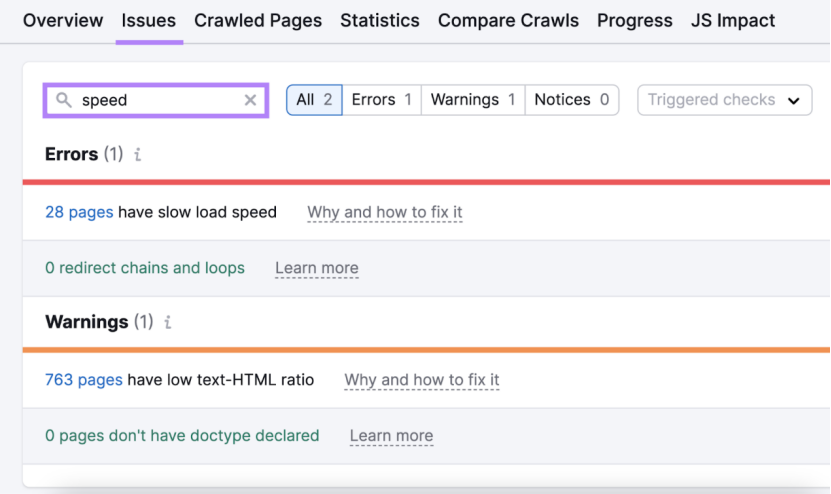Click into the speed search field

(158, 100)
